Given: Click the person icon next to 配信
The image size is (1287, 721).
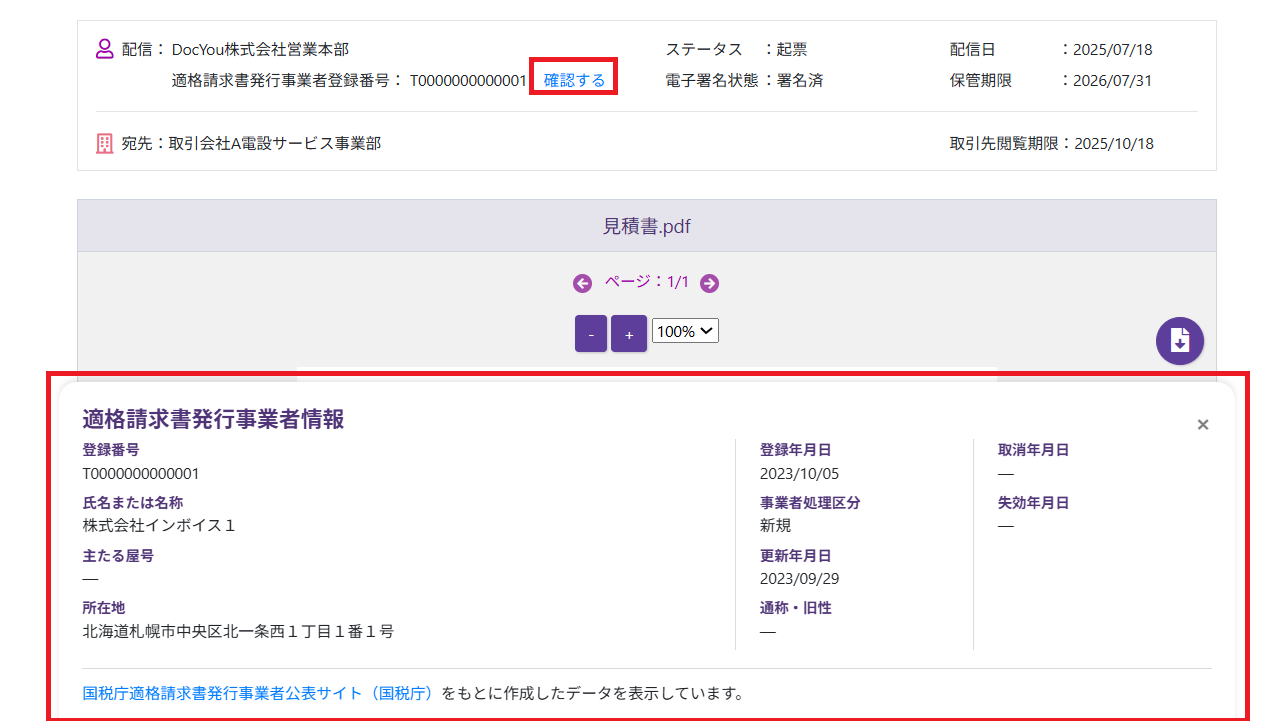Looking at the screenshot, I should tap(105, 49).
